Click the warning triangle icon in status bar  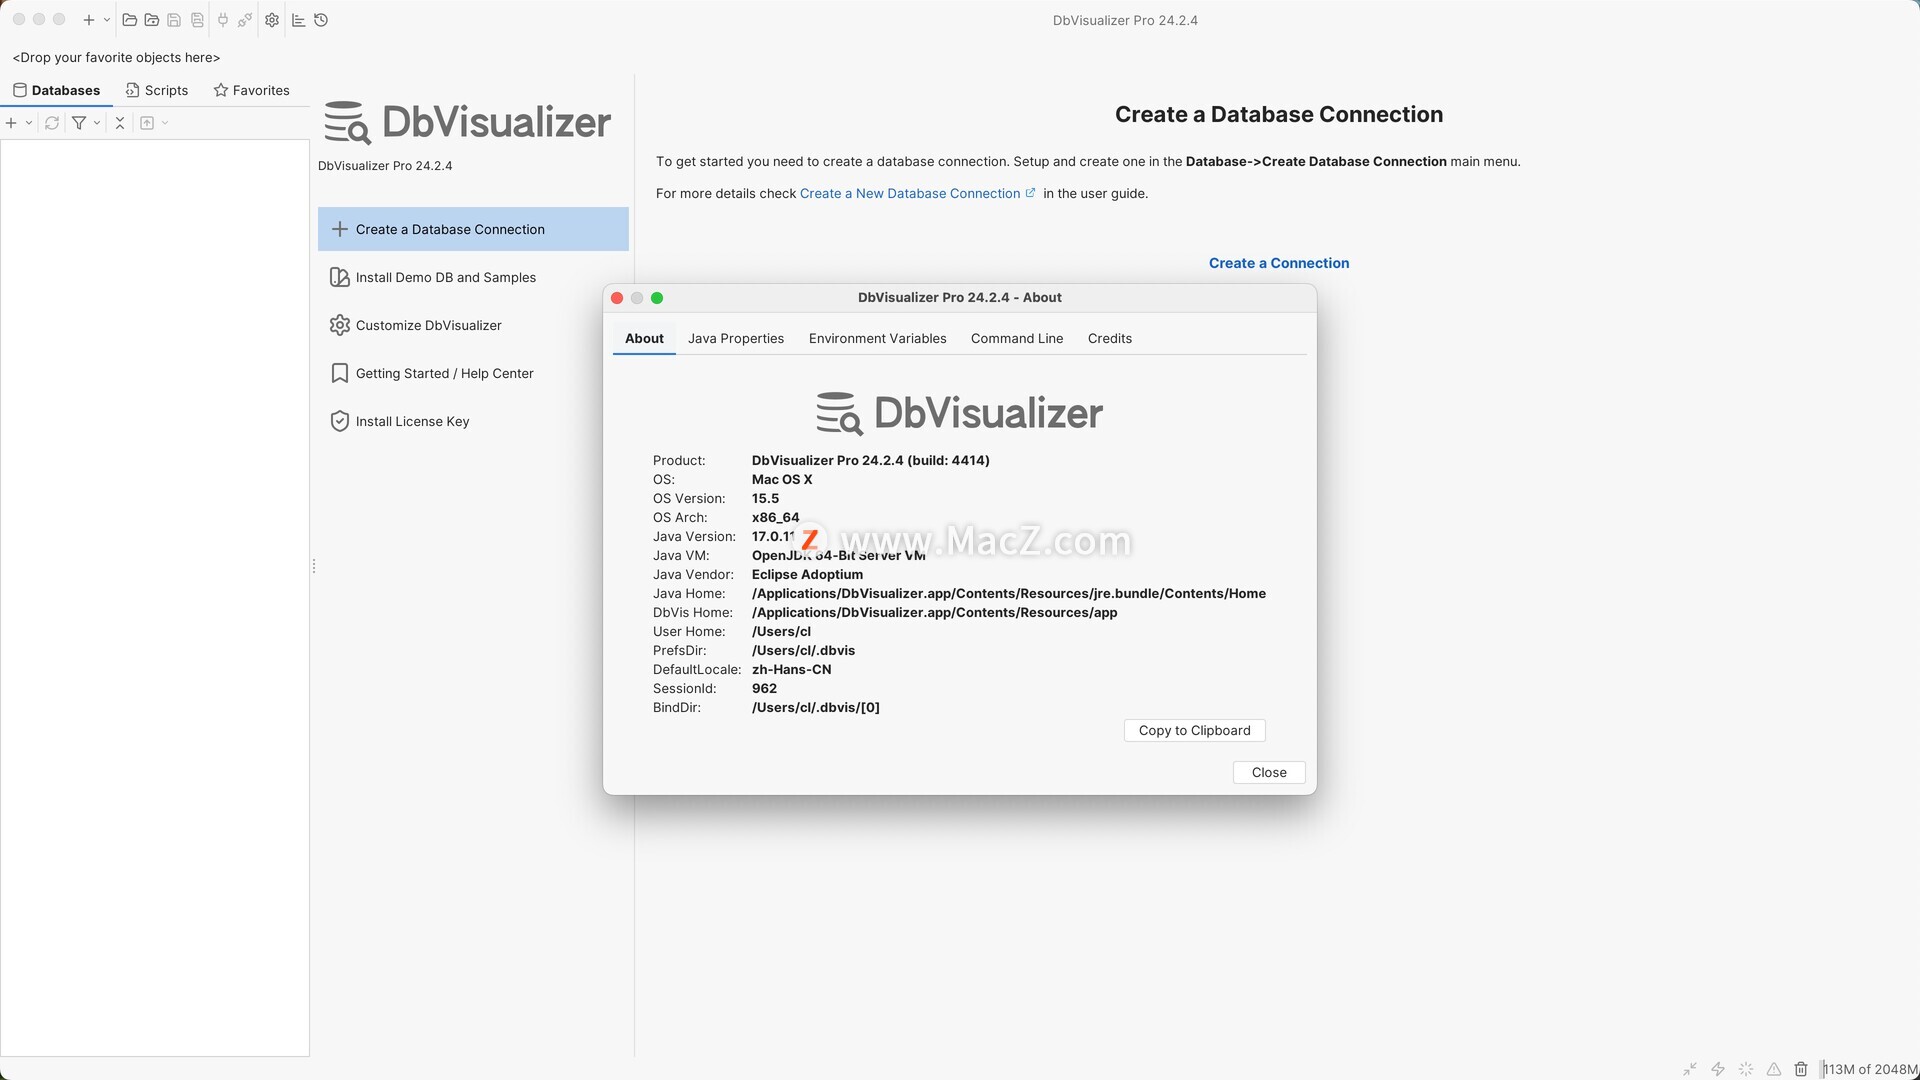click(1774, 1069)
